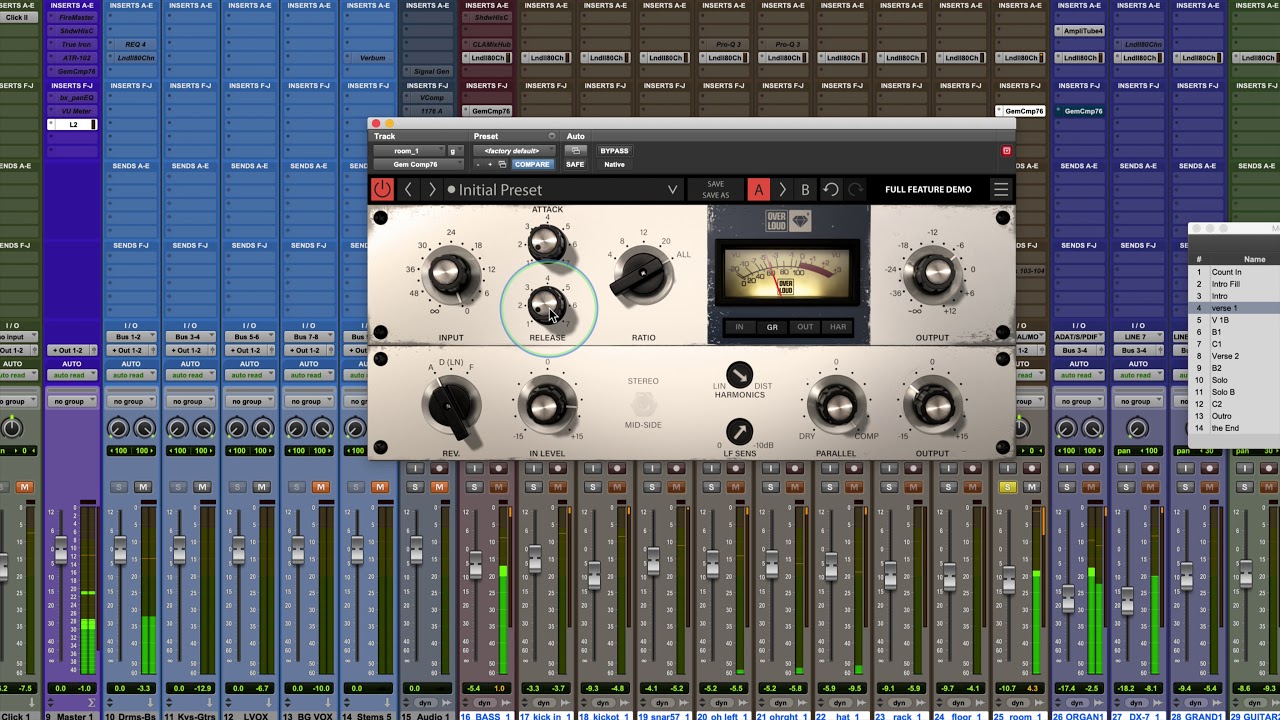Select slot B in plugin
Viewport: 1280px width, 720px height.
(x=805, y=189)
